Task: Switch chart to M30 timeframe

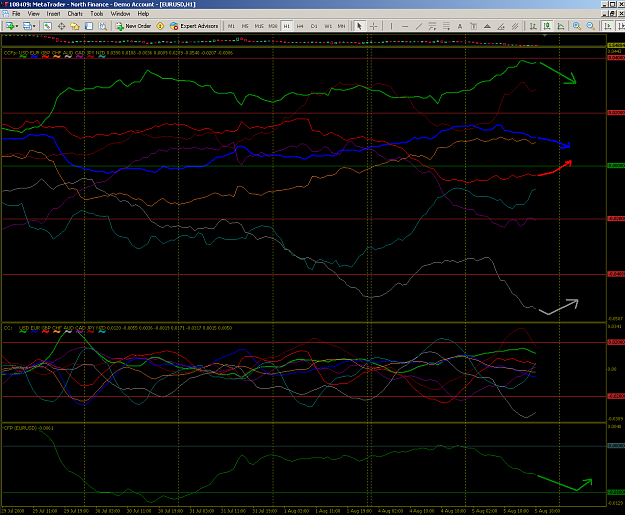Action: pyautogui.click(x=273, y=26)
